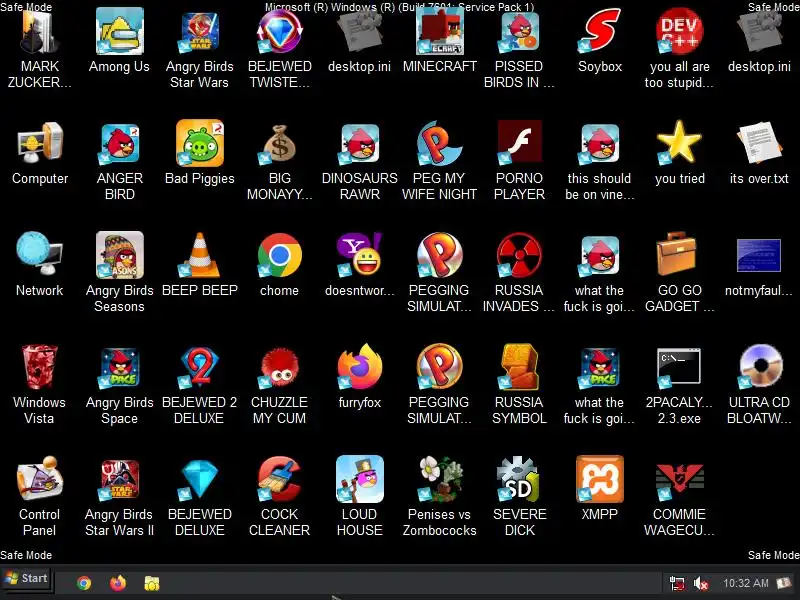Select the BIG MONAYY... money bag icon
Screen dimensions: 800x600
280,144
